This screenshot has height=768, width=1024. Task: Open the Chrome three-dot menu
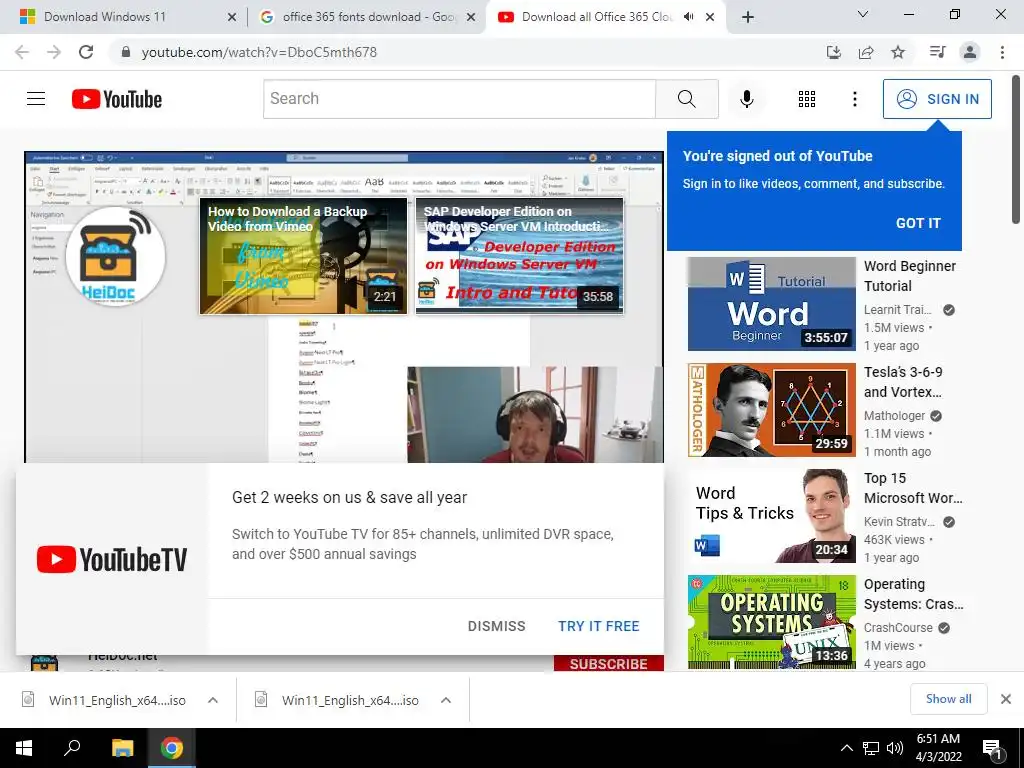coord(1002,52)
